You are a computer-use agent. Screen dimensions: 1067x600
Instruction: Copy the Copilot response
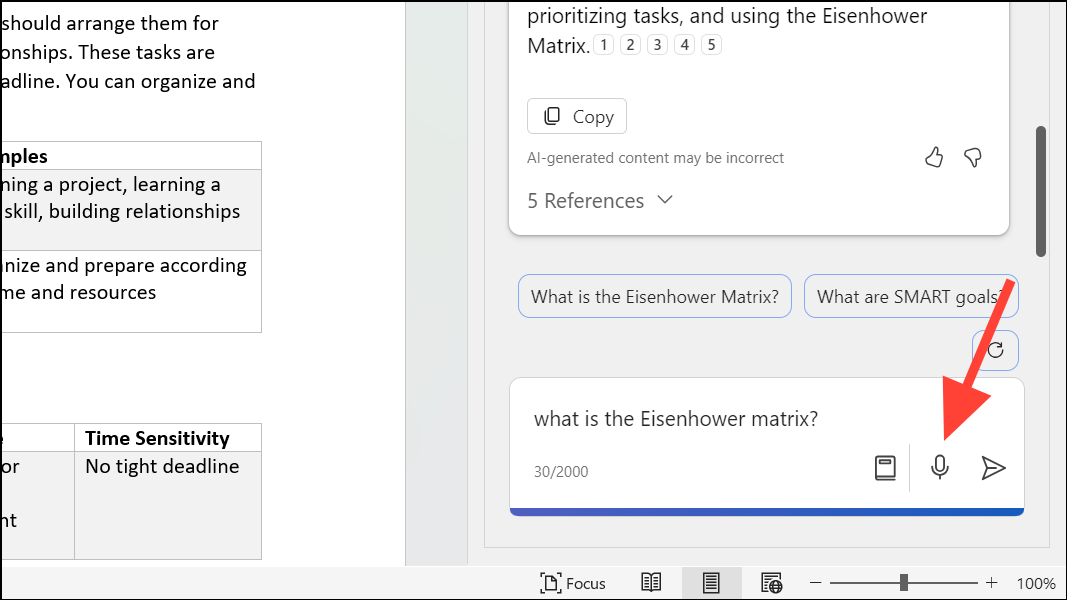point(576,116)
